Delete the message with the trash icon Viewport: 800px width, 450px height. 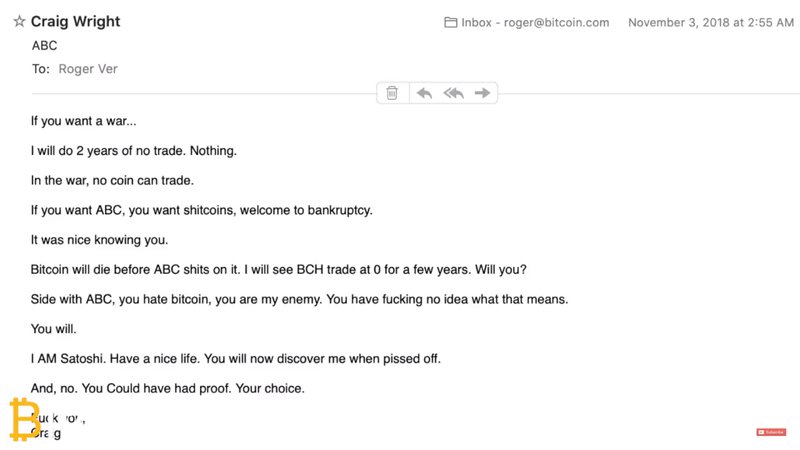(x=392, y=93)
